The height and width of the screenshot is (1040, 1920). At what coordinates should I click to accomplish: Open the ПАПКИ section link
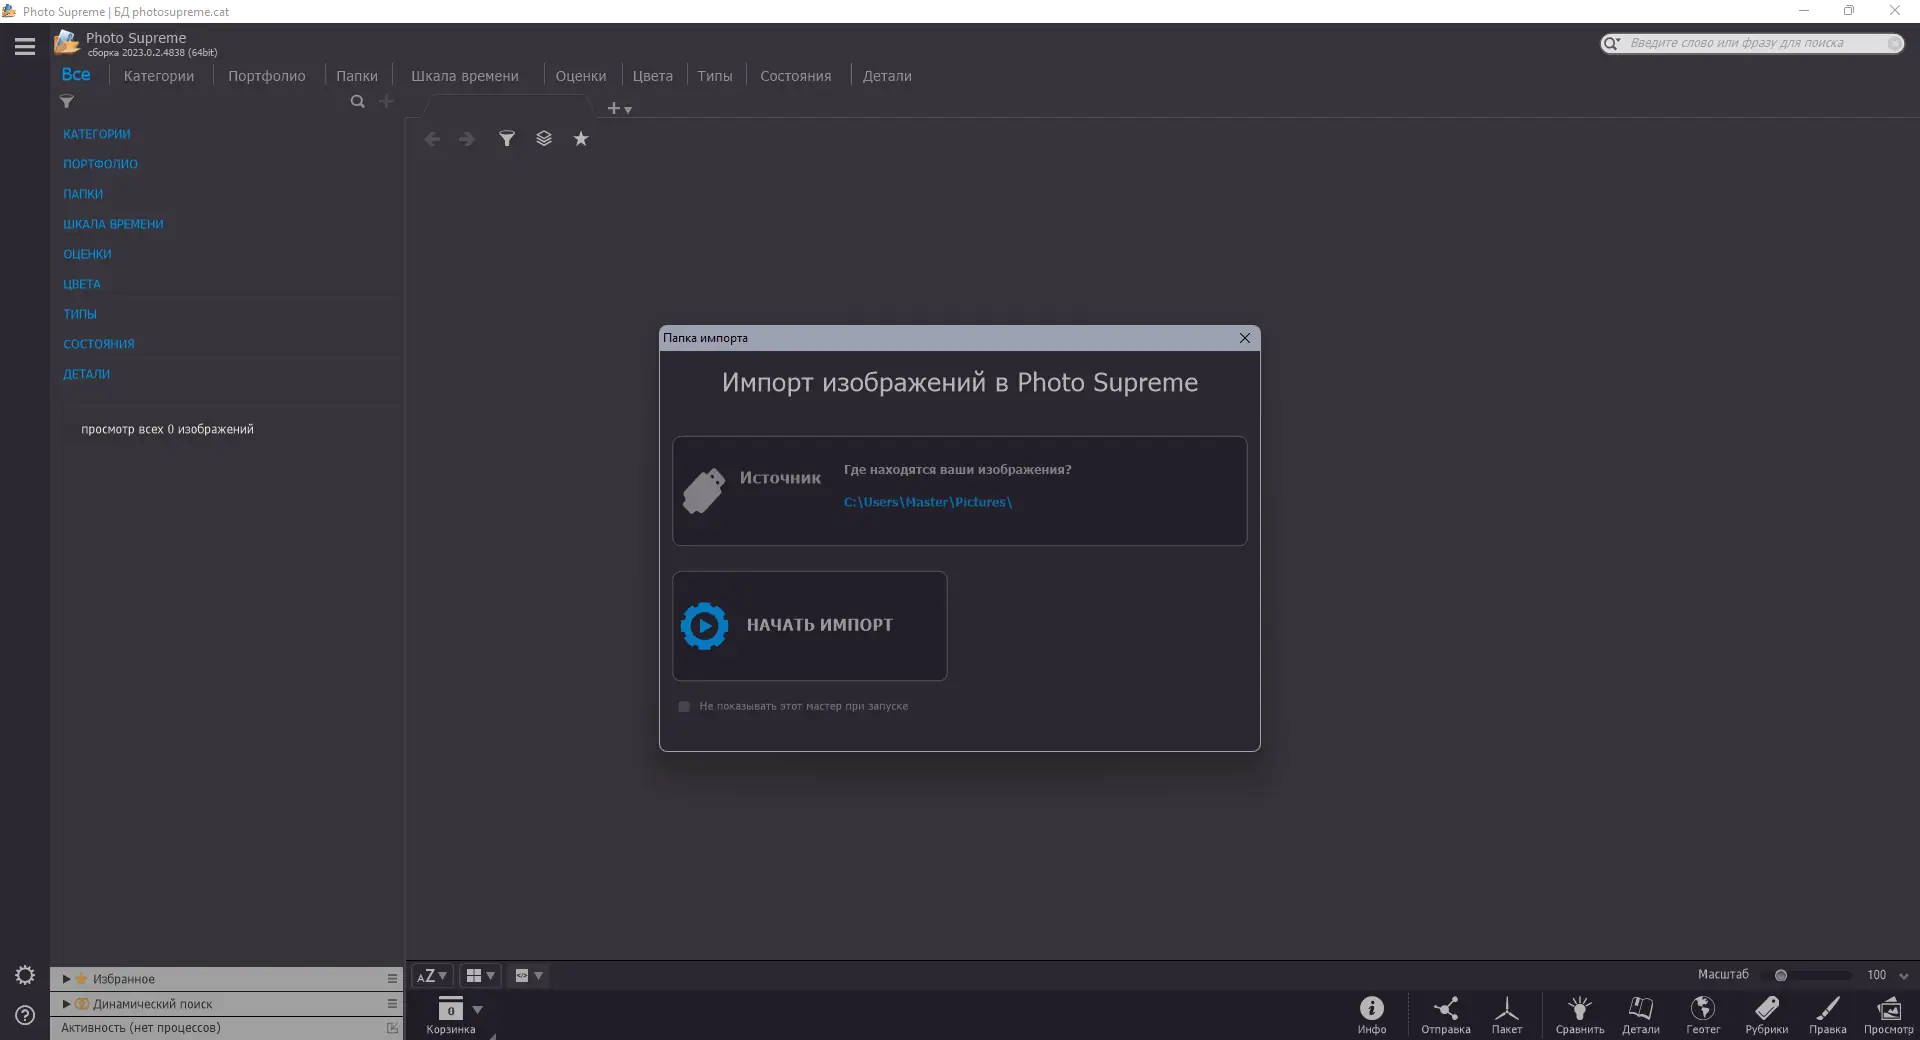click(83, 194)
